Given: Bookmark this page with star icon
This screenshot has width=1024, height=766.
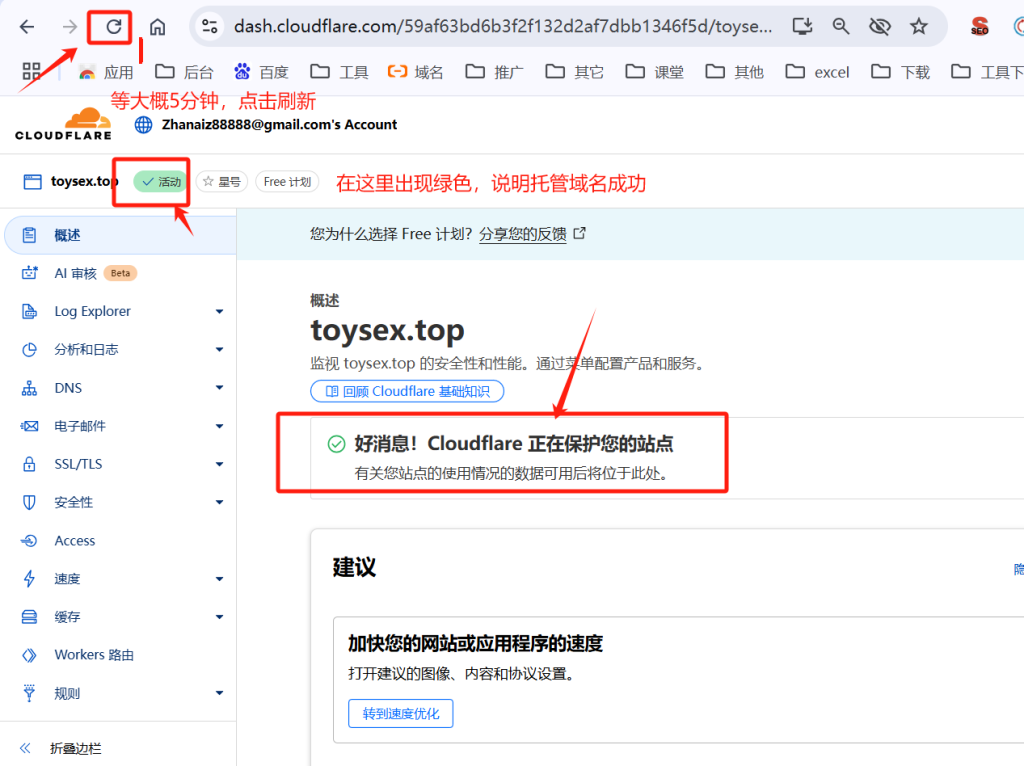Looking at the screenshot, I should (x=919, y=27).
